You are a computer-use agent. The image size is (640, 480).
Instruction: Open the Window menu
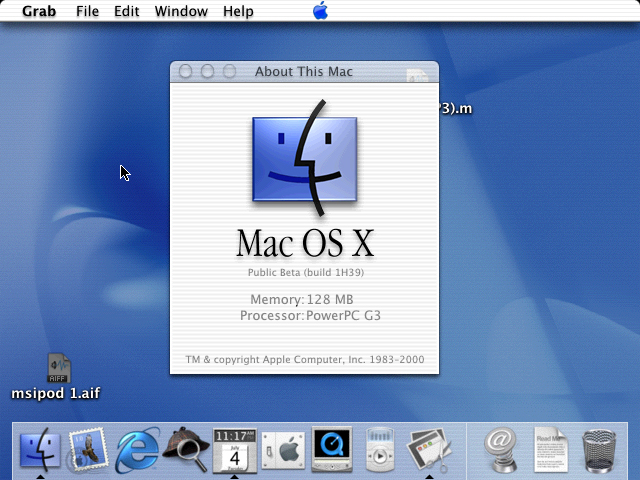coord(181,11)
